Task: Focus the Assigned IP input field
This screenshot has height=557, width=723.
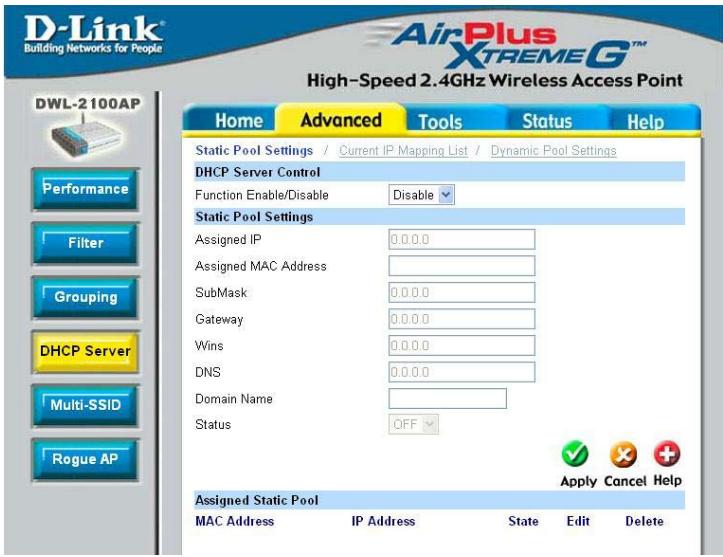Action: tap(462, 239)
